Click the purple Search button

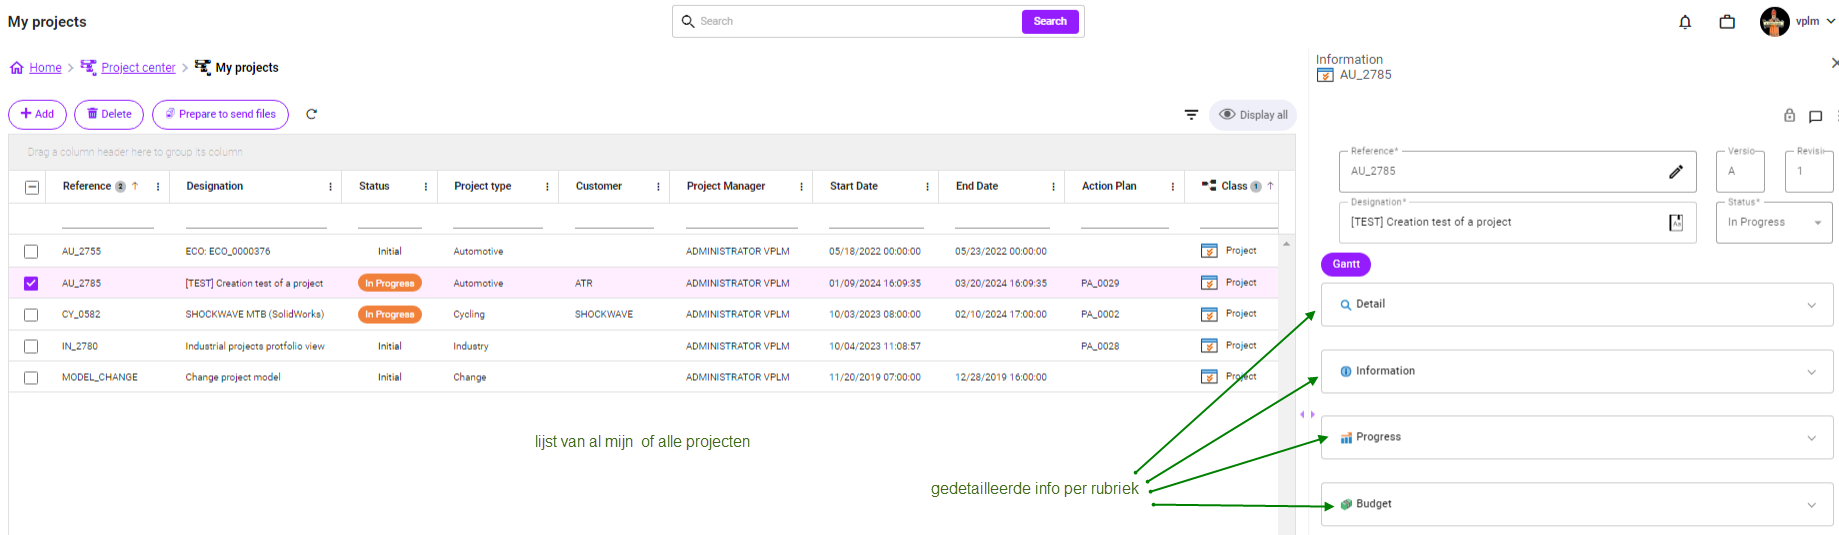[x=1050, y=21]
